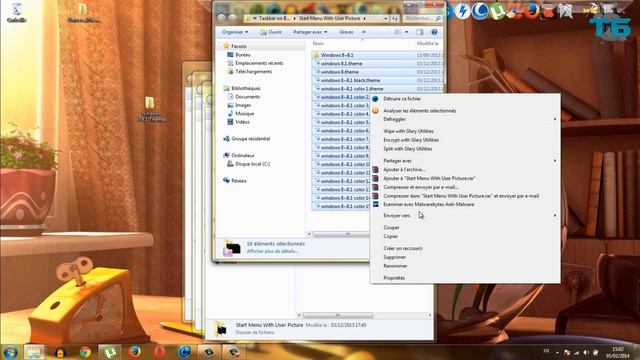The width and height of the screenshot is (640, 360).
Task: Open the blue C icon on the taskbar
Action: pos(184,351)
